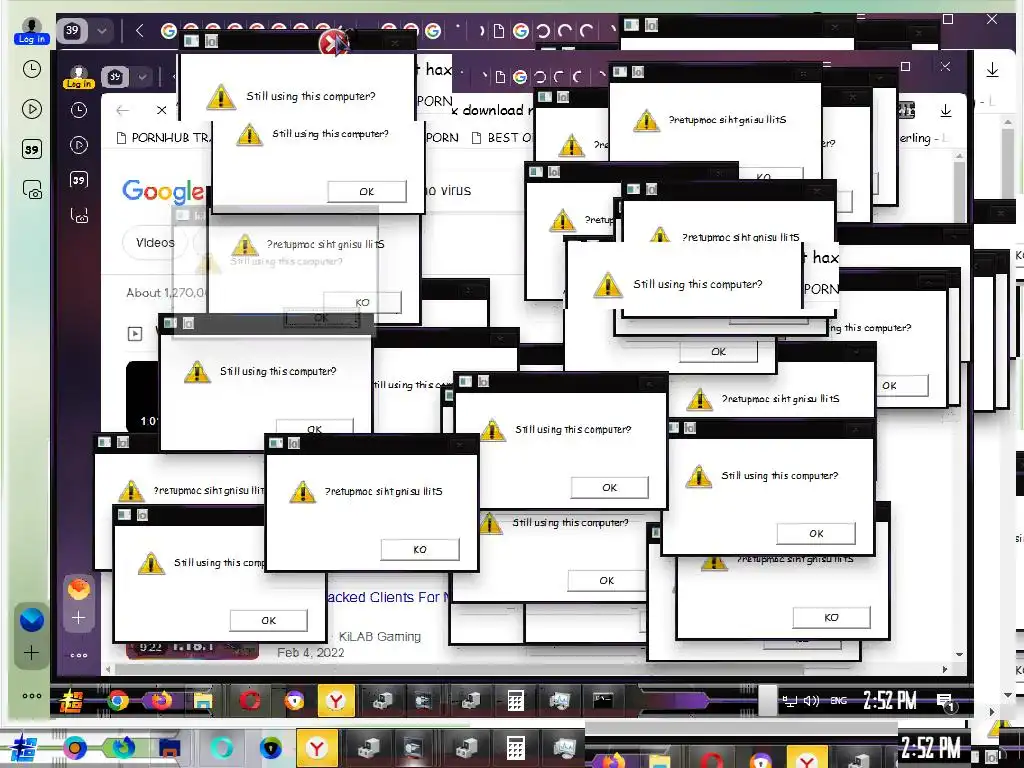Open History clock icon in dark inner sidebar
The height and width of the screenshot is (768, 1024).
(x=78, y=110)
